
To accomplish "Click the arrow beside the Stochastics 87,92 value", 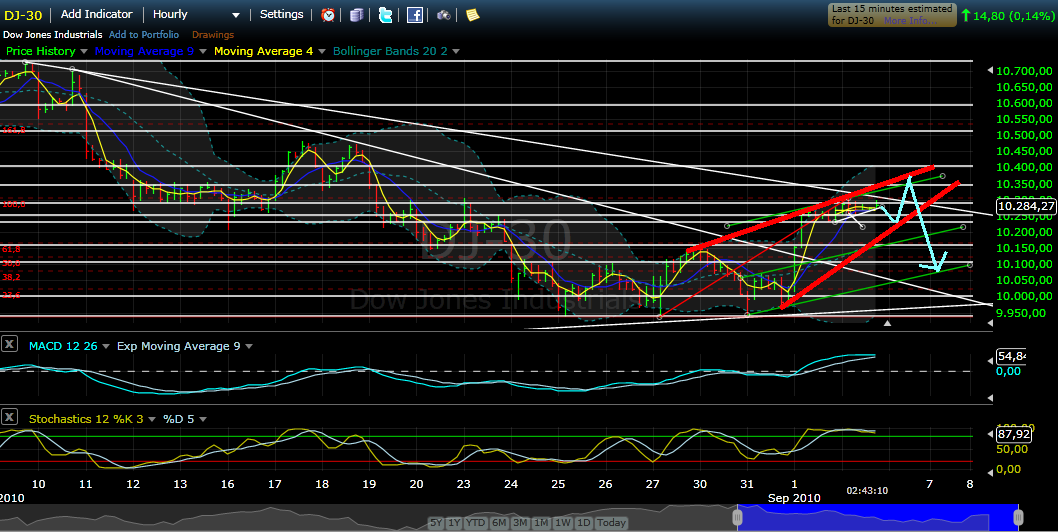I will [990, 434].
